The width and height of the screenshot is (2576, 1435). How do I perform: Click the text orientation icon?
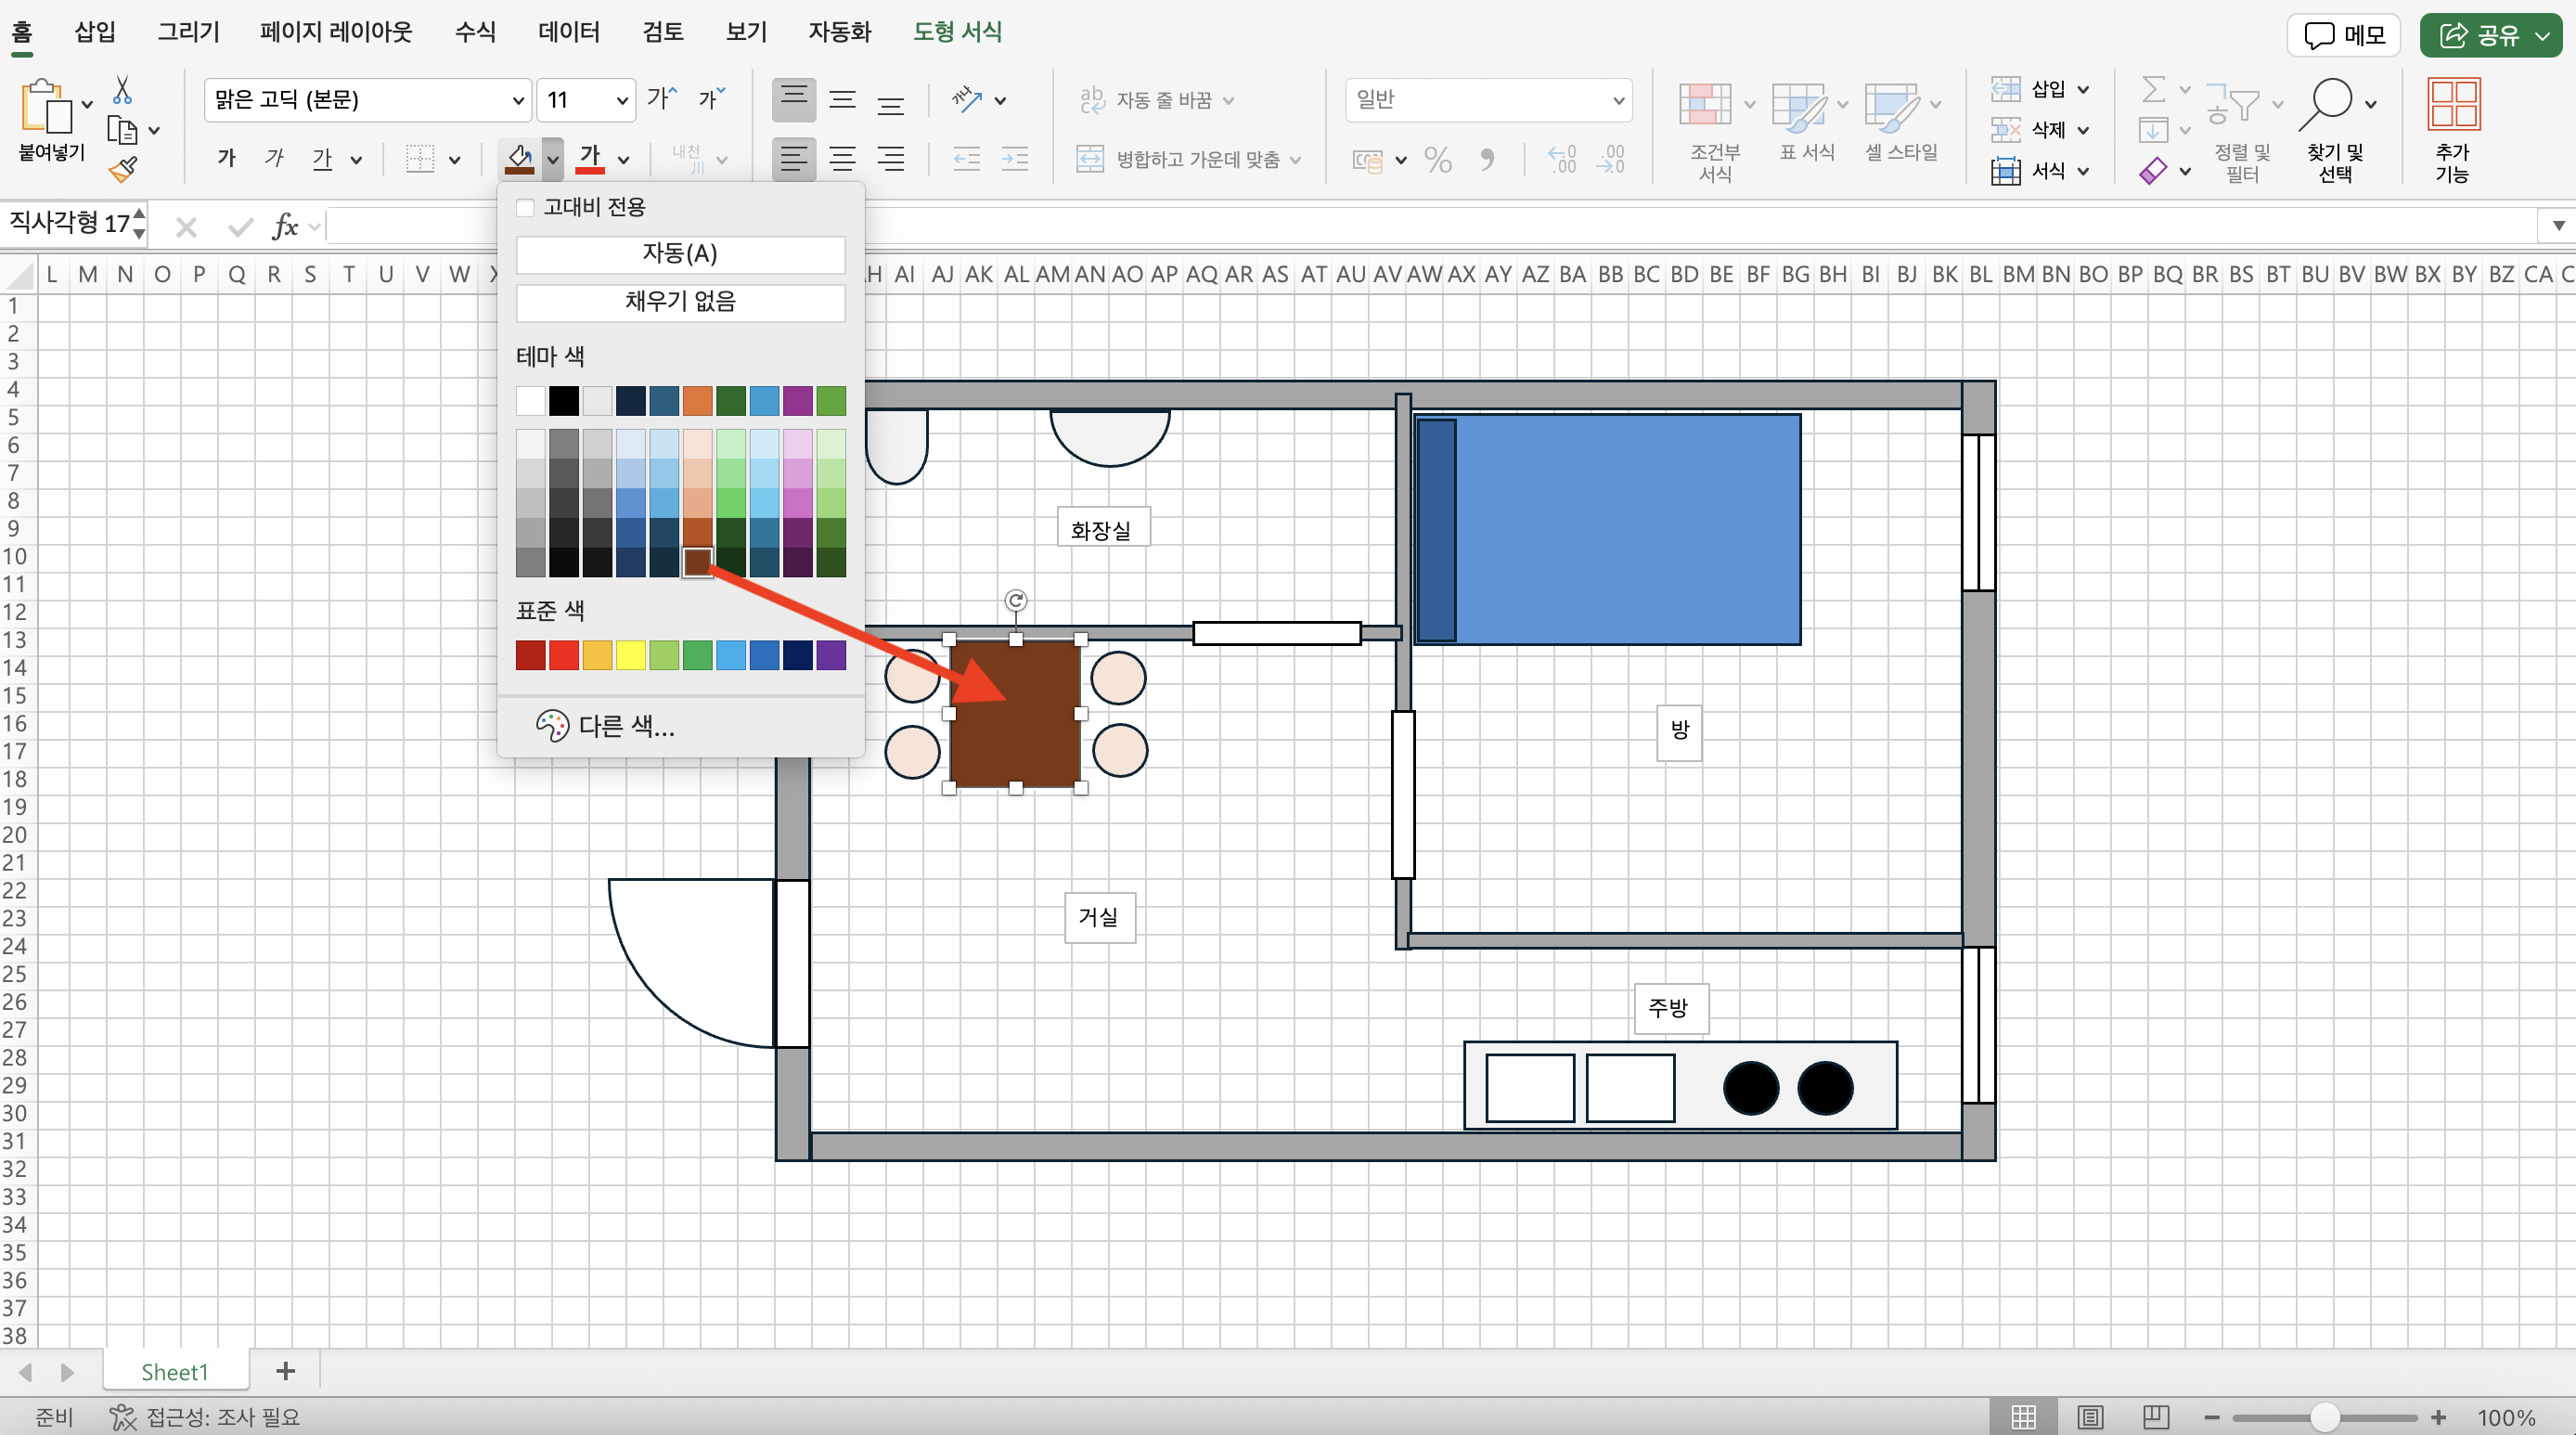967,99
